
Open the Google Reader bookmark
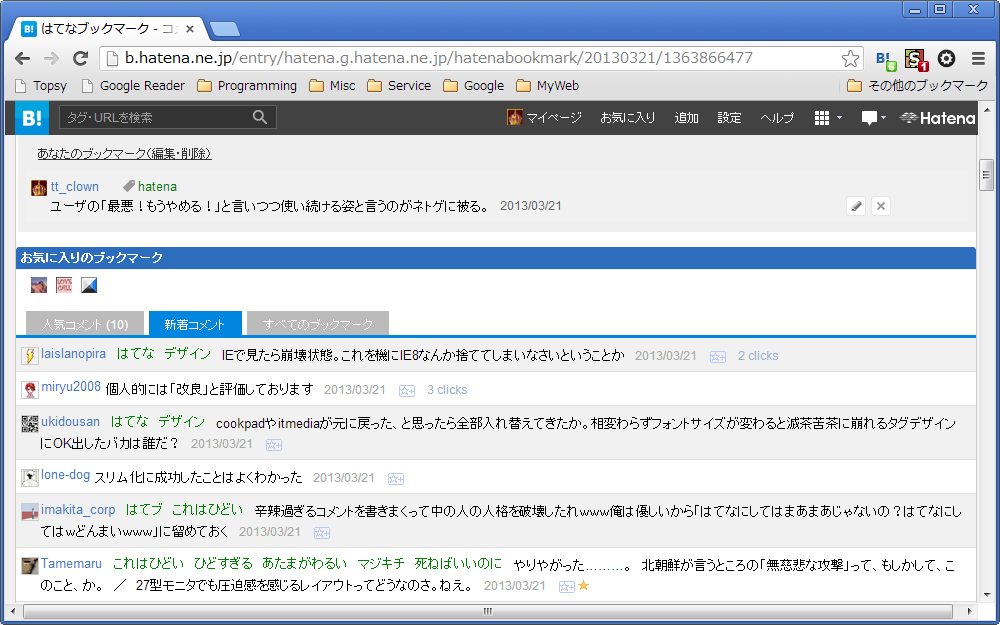[133, 86]
